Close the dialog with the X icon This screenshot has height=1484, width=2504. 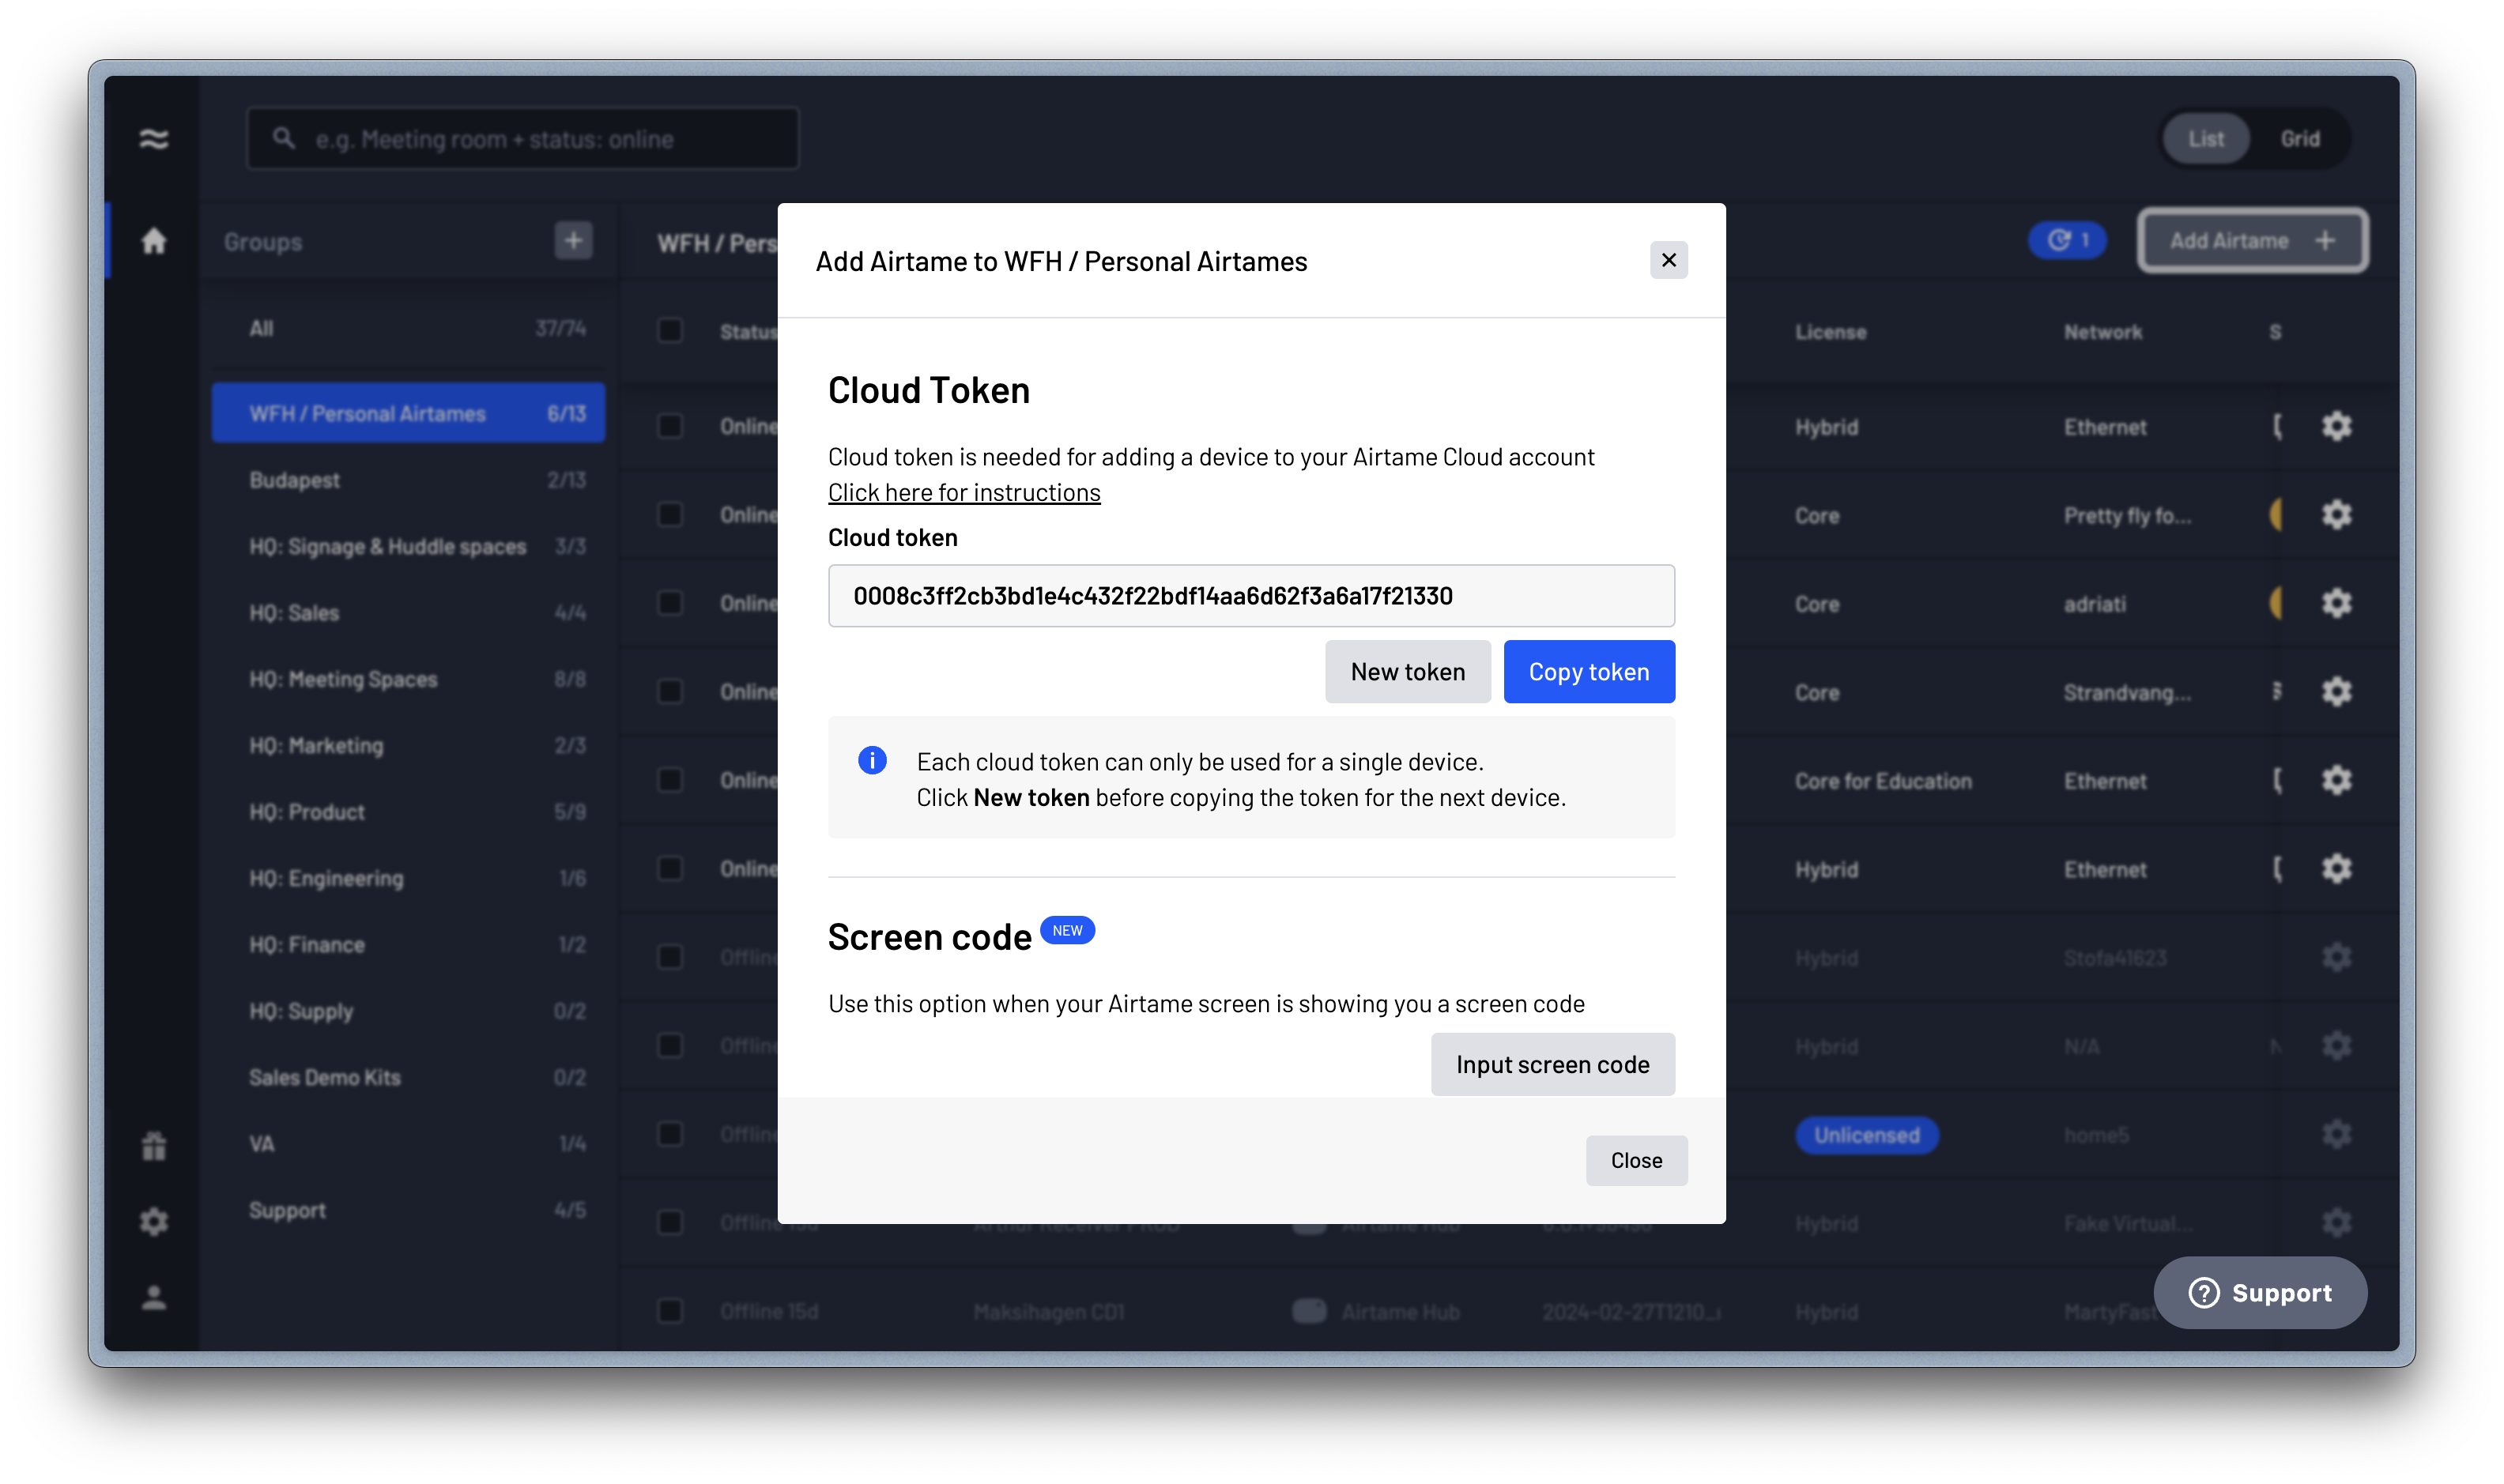1668,260
